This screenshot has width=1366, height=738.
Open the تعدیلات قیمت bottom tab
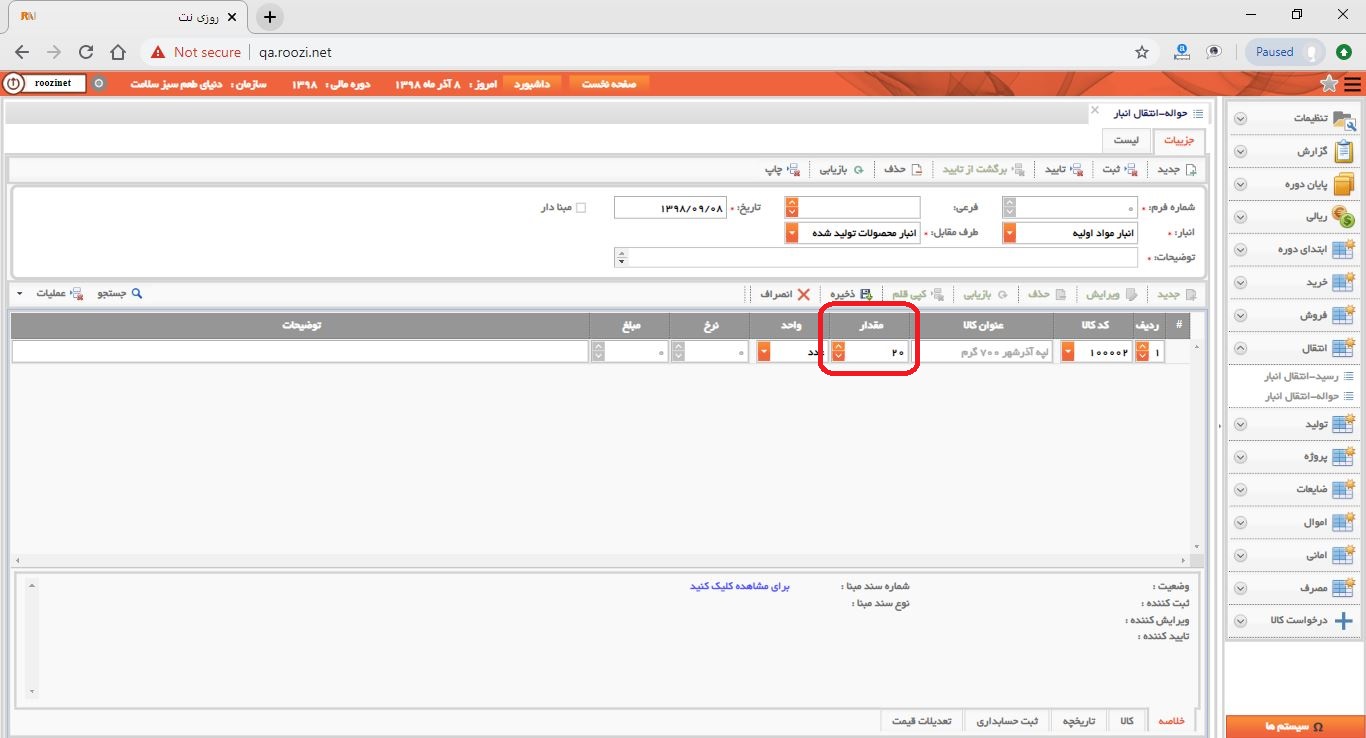tap(924, 721)
